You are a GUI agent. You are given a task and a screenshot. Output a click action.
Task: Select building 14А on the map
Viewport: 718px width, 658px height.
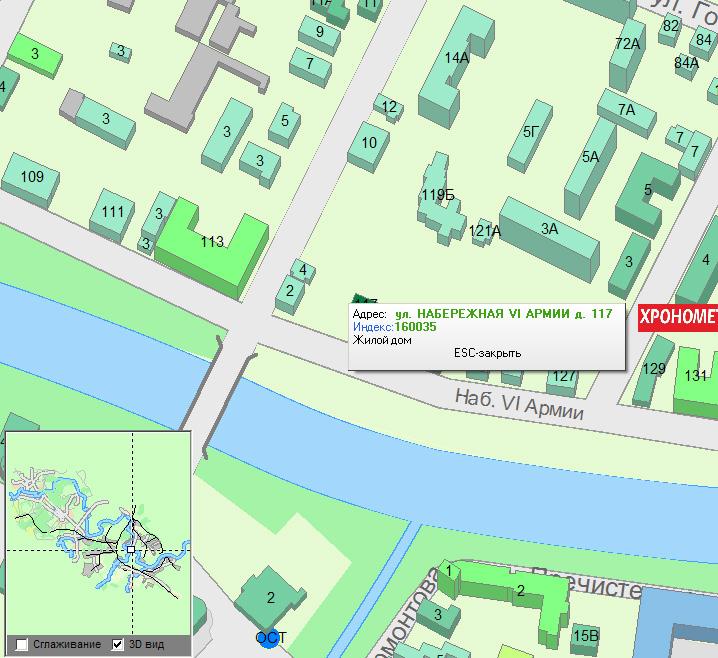coord(457,59)
